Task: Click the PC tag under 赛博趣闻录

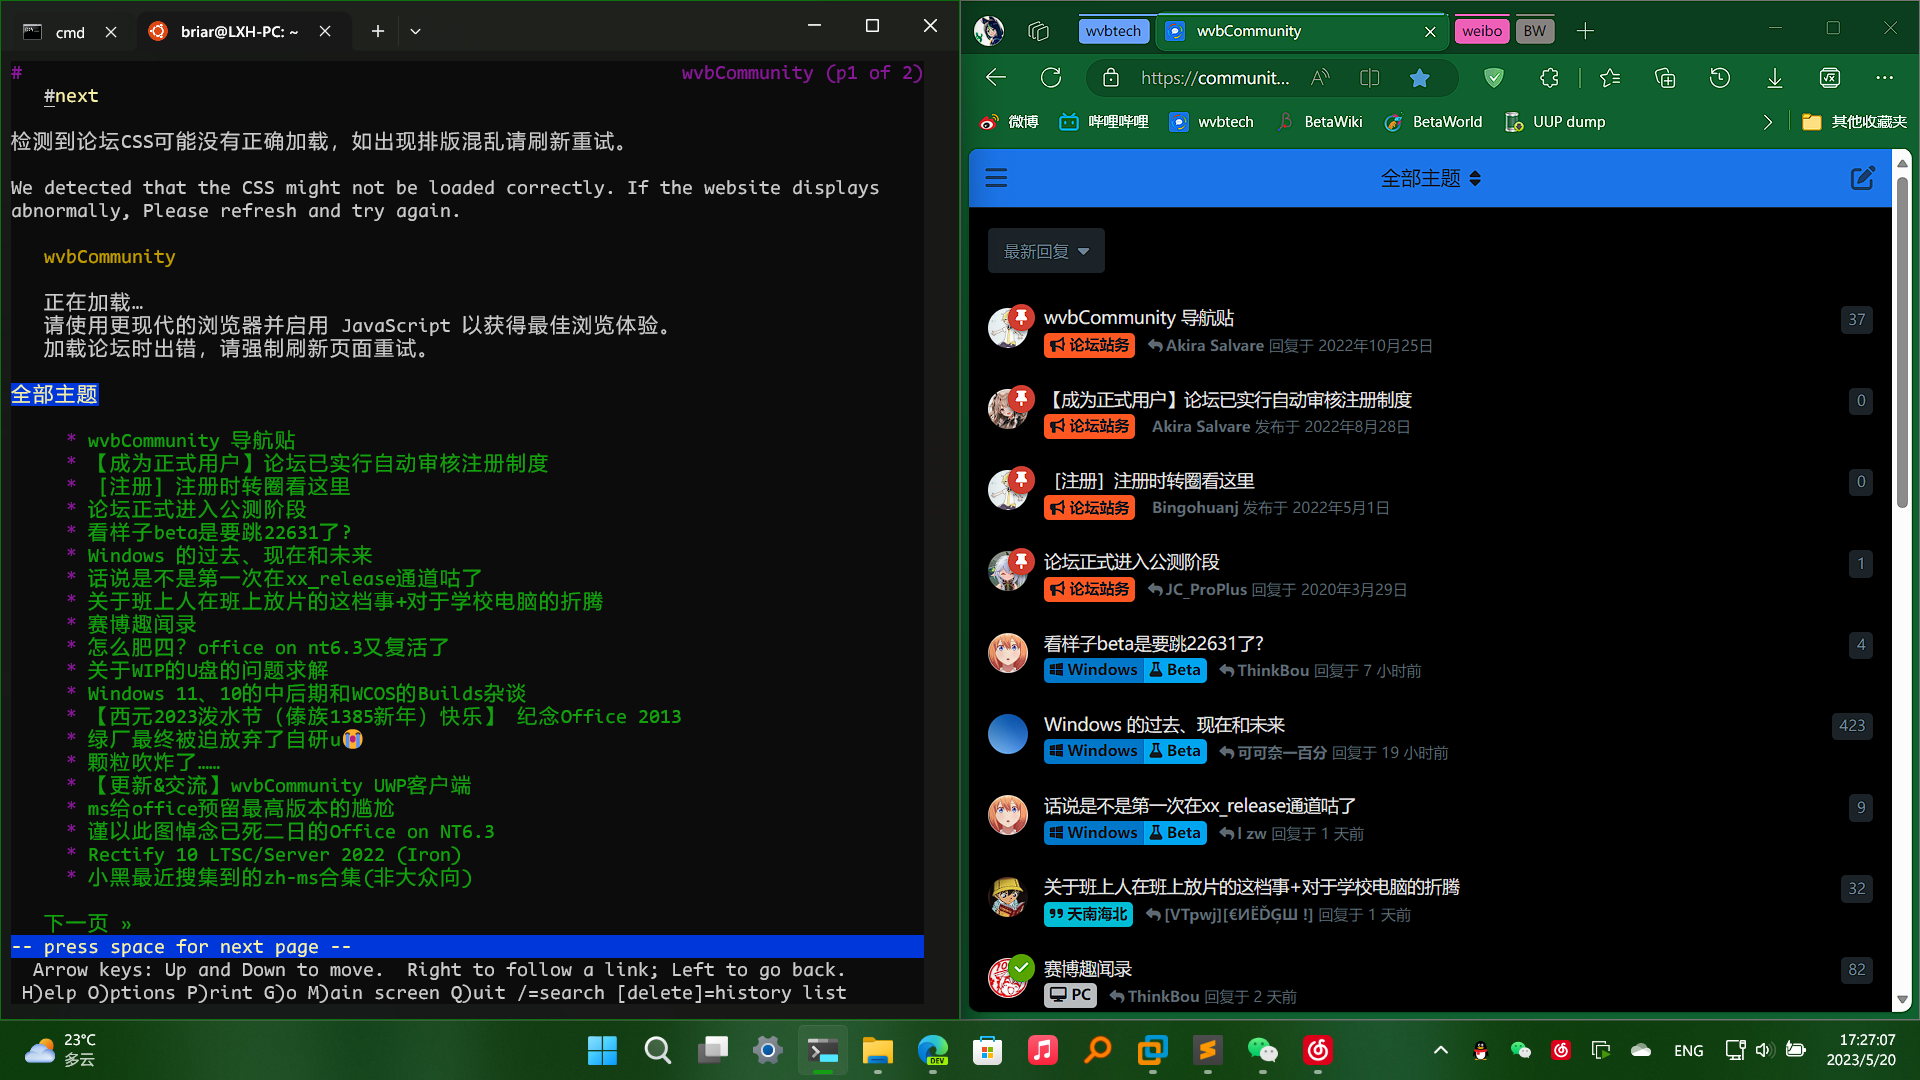Action: coord(1070,996)
